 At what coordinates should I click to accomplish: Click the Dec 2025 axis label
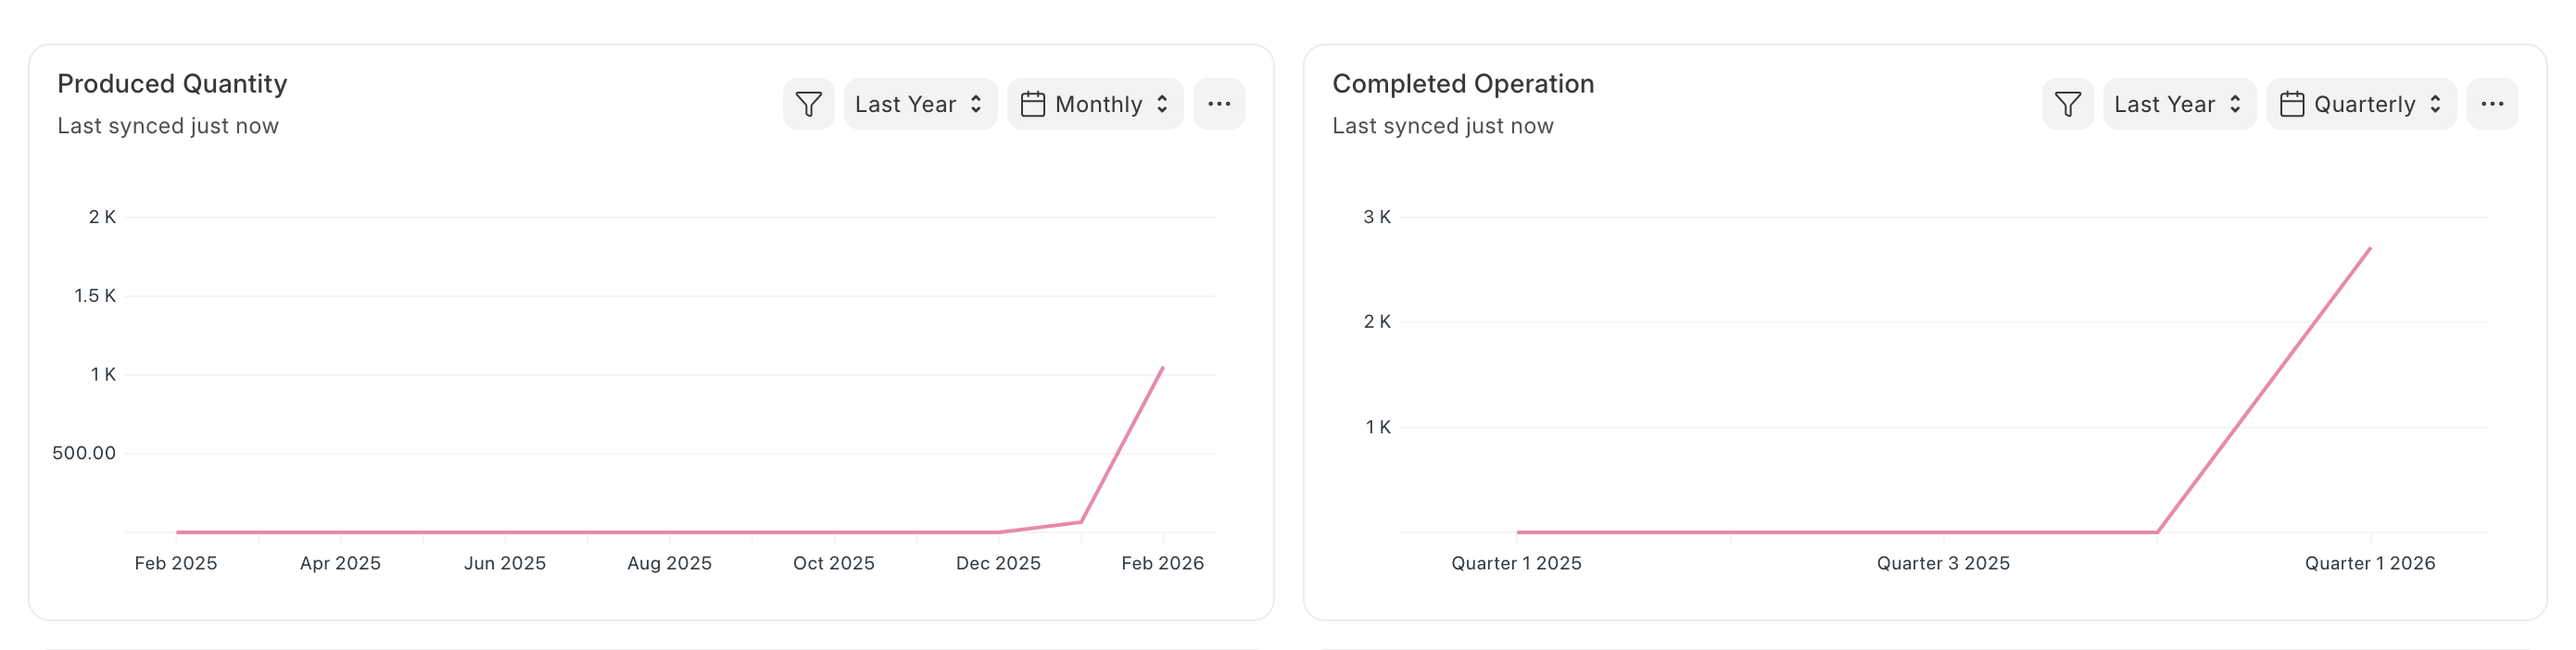997,563
